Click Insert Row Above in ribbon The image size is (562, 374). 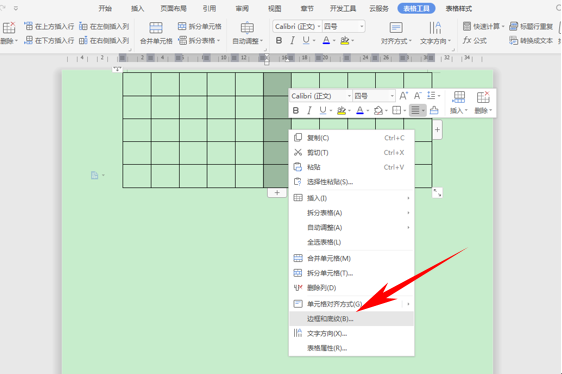click(49, 27)
